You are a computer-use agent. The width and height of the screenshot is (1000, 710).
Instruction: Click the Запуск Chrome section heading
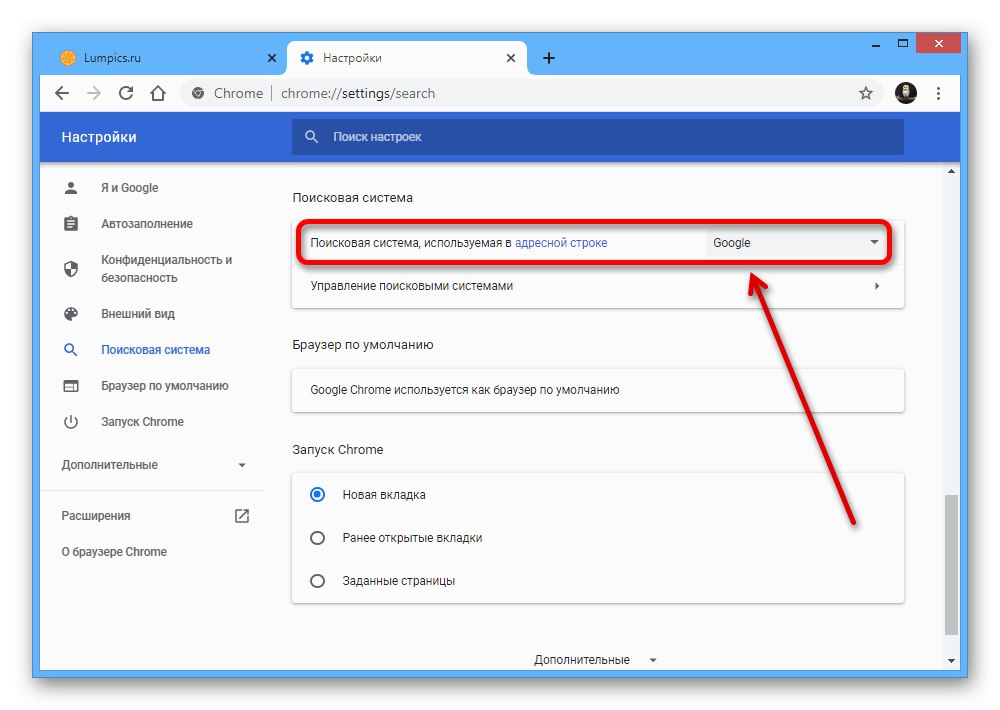pos(337,450)
